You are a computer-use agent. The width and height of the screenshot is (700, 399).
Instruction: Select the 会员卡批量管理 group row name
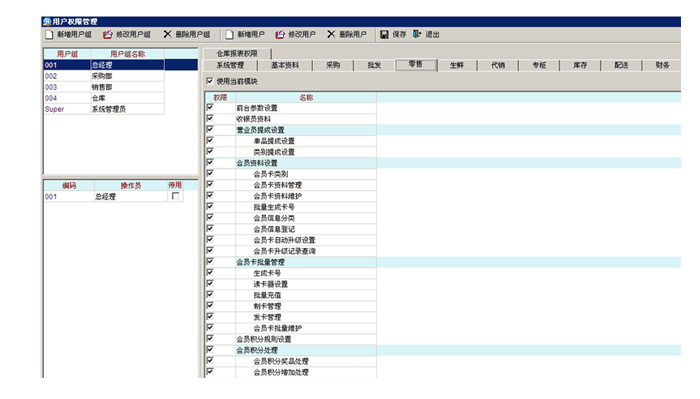(260, 262)
